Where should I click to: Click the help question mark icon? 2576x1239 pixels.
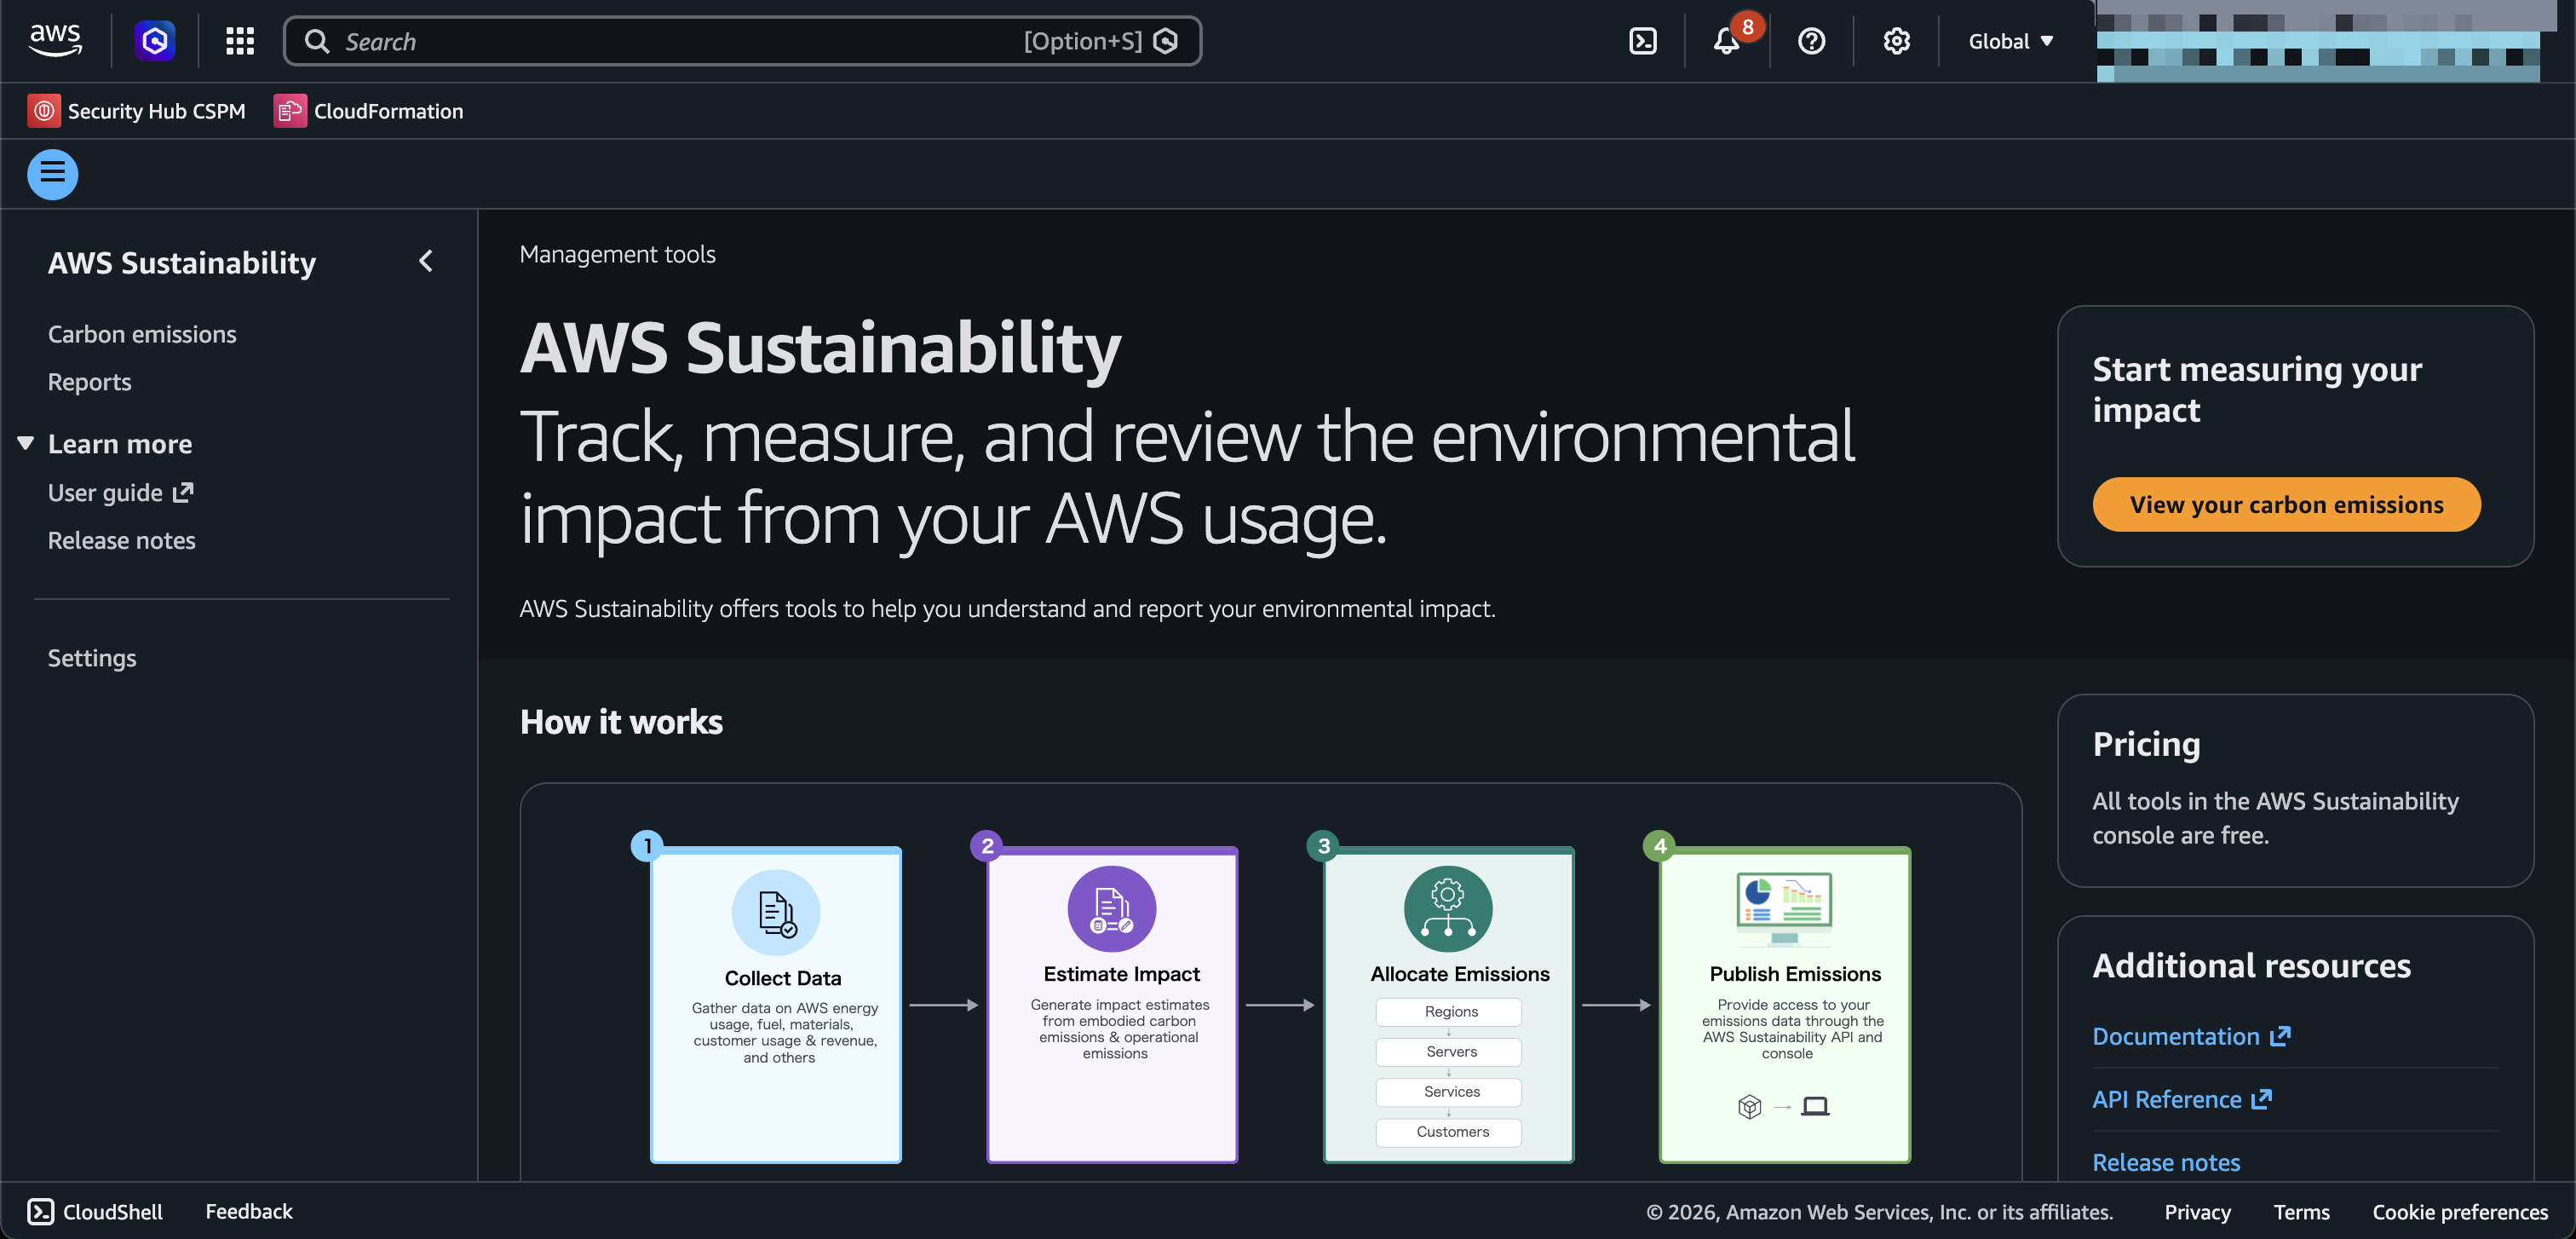coord(1811,41)
